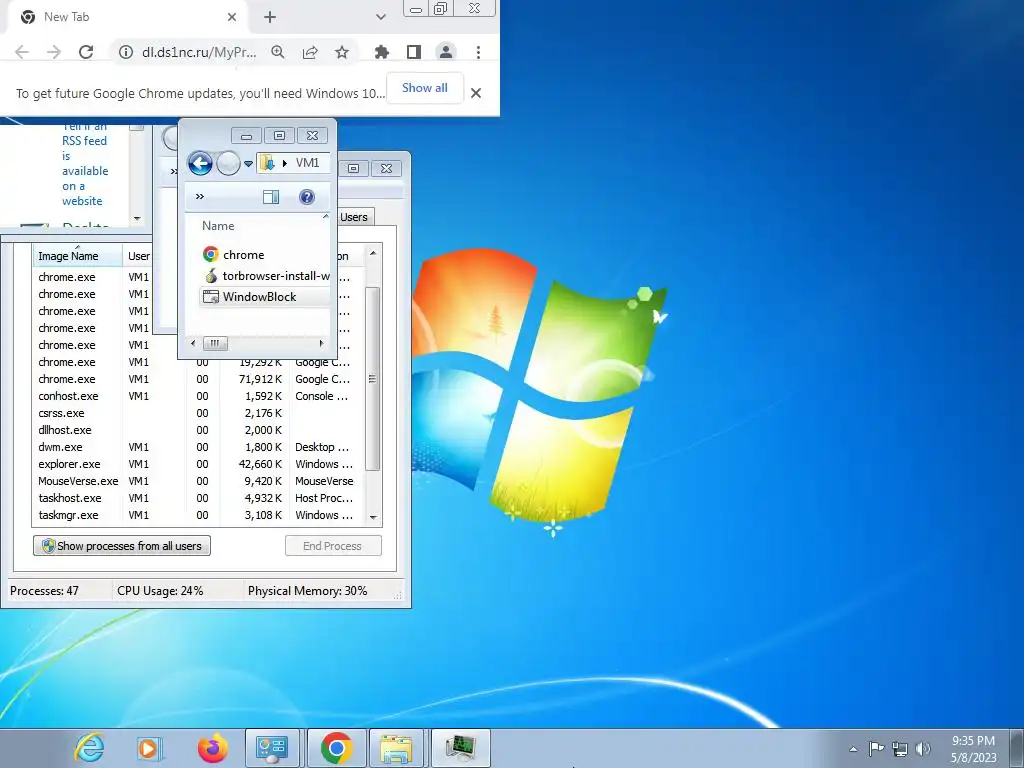Open Action Center flag in tray

[876, 748]
